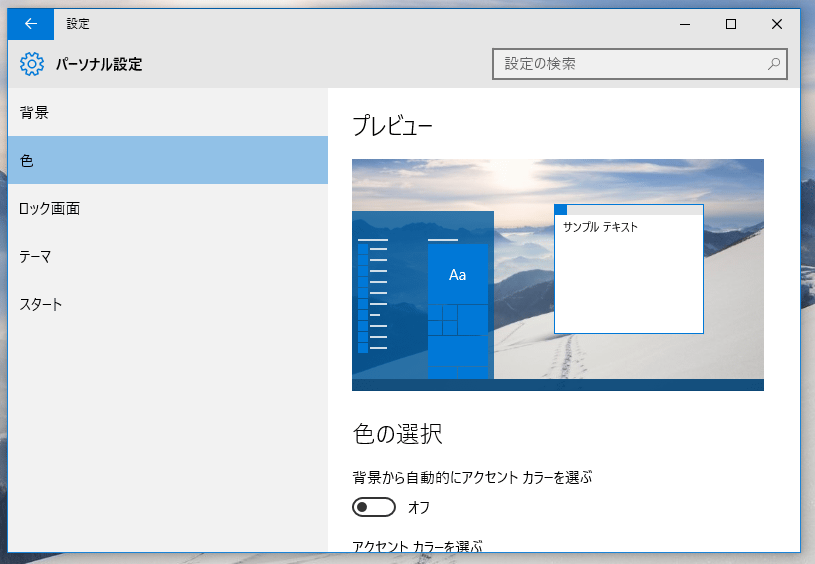Image resolution: width=815 pixels, height=564 pixels.
Task: Click the サンプル テキスト preview window
Action: pyautogui.click(x=629, y=269)
